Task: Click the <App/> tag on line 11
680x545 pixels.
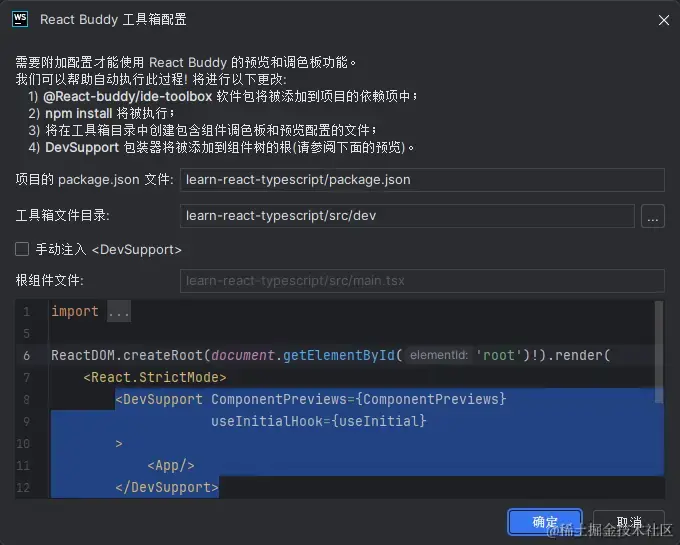Action: pos(171,466)
